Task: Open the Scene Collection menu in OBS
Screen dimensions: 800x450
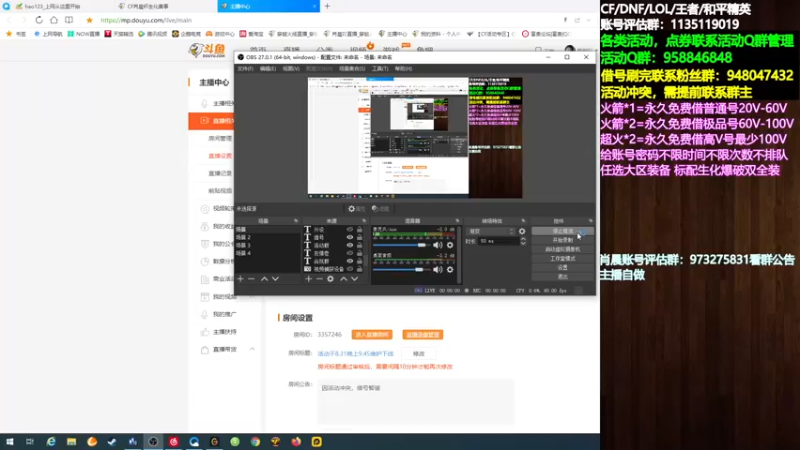Action: pyautogui.click(x=352, y=68)
